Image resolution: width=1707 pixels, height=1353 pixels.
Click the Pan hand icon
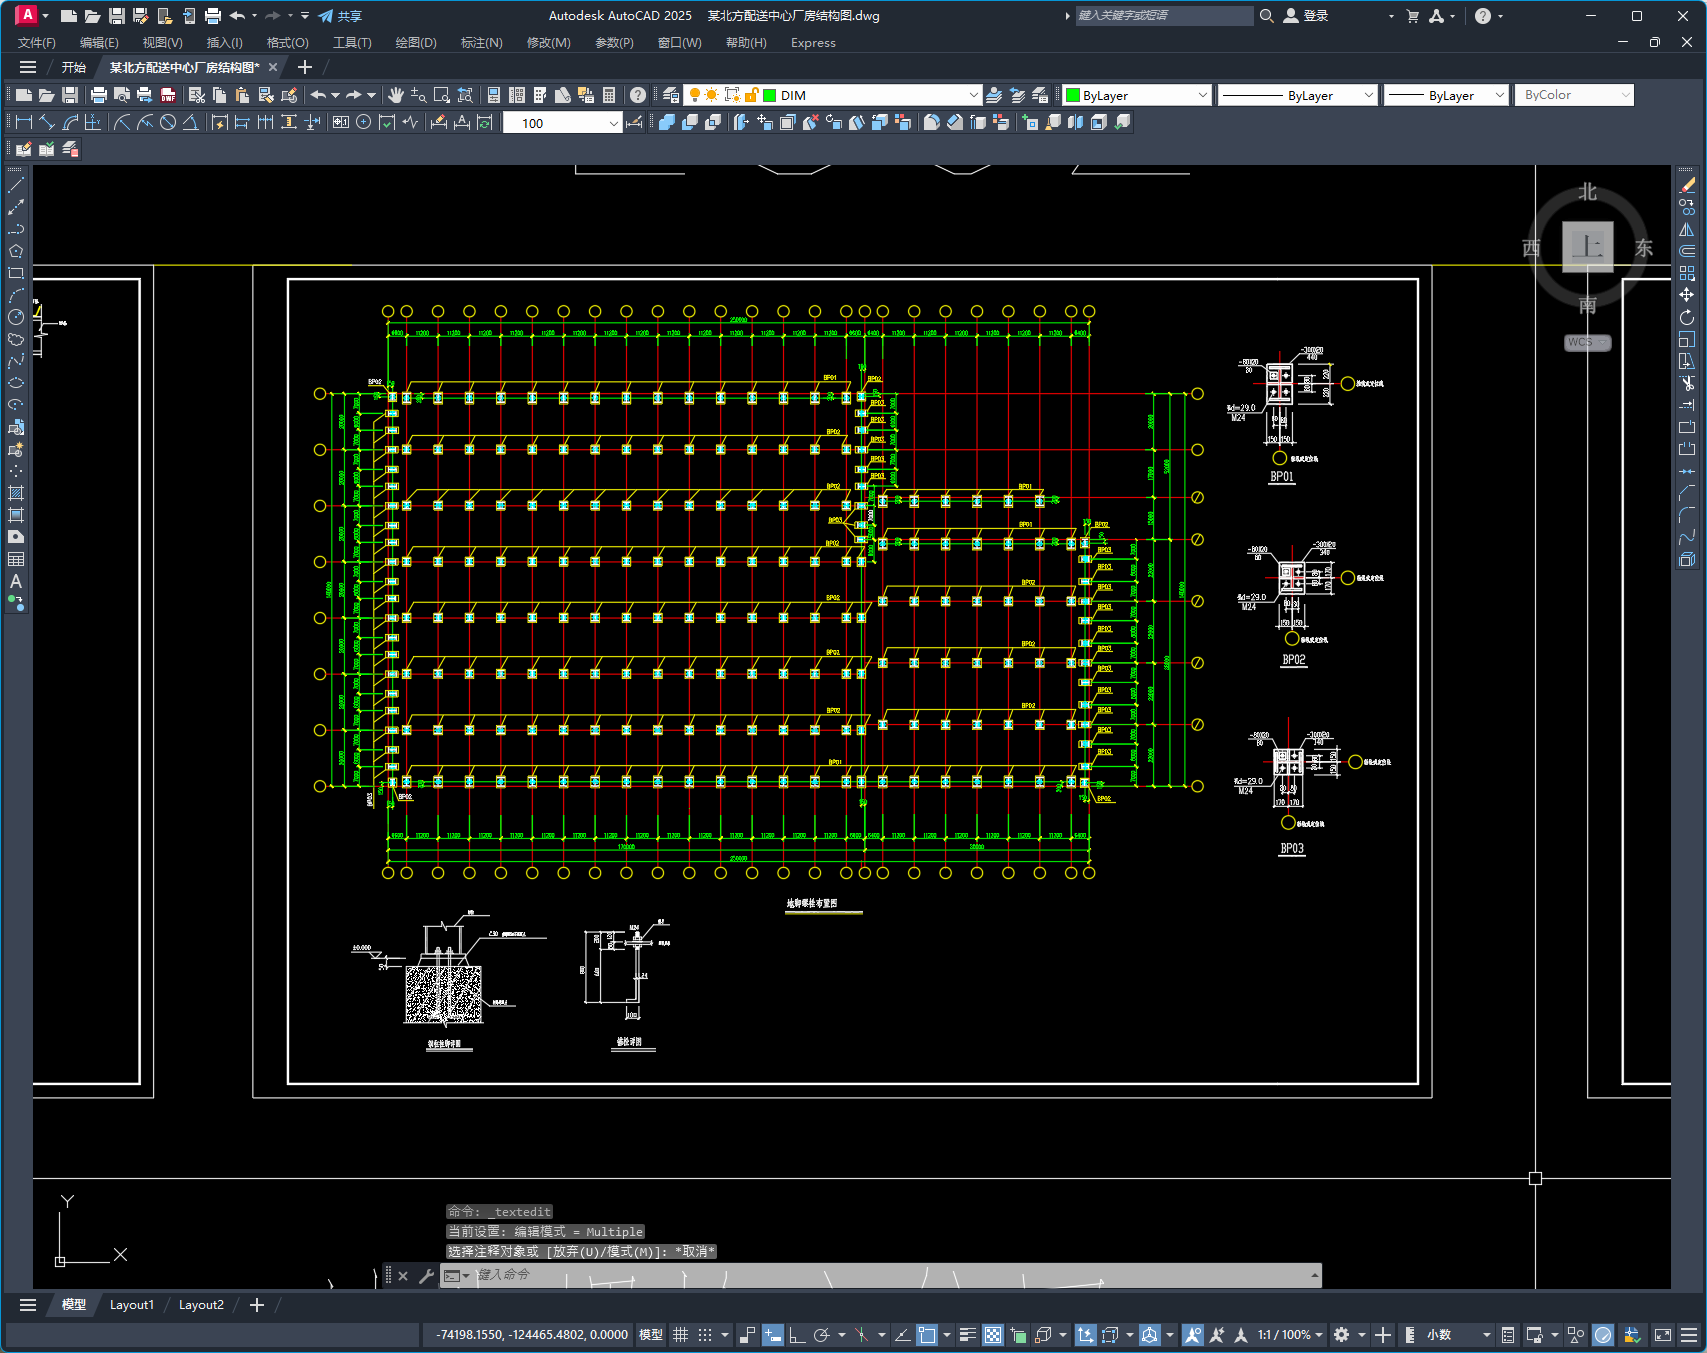[x=396, y=95]
